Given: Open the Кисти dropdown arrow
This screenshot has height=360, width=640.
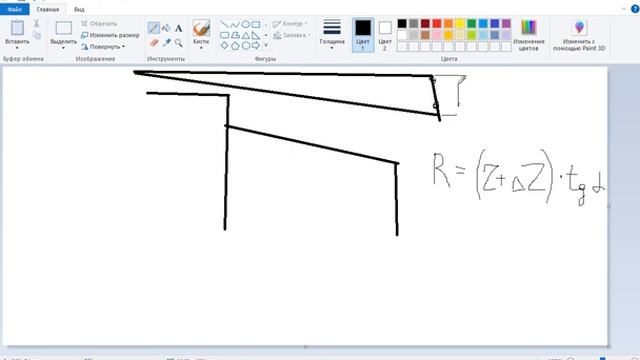Looking at the screenshot, I should click(201, 48).
